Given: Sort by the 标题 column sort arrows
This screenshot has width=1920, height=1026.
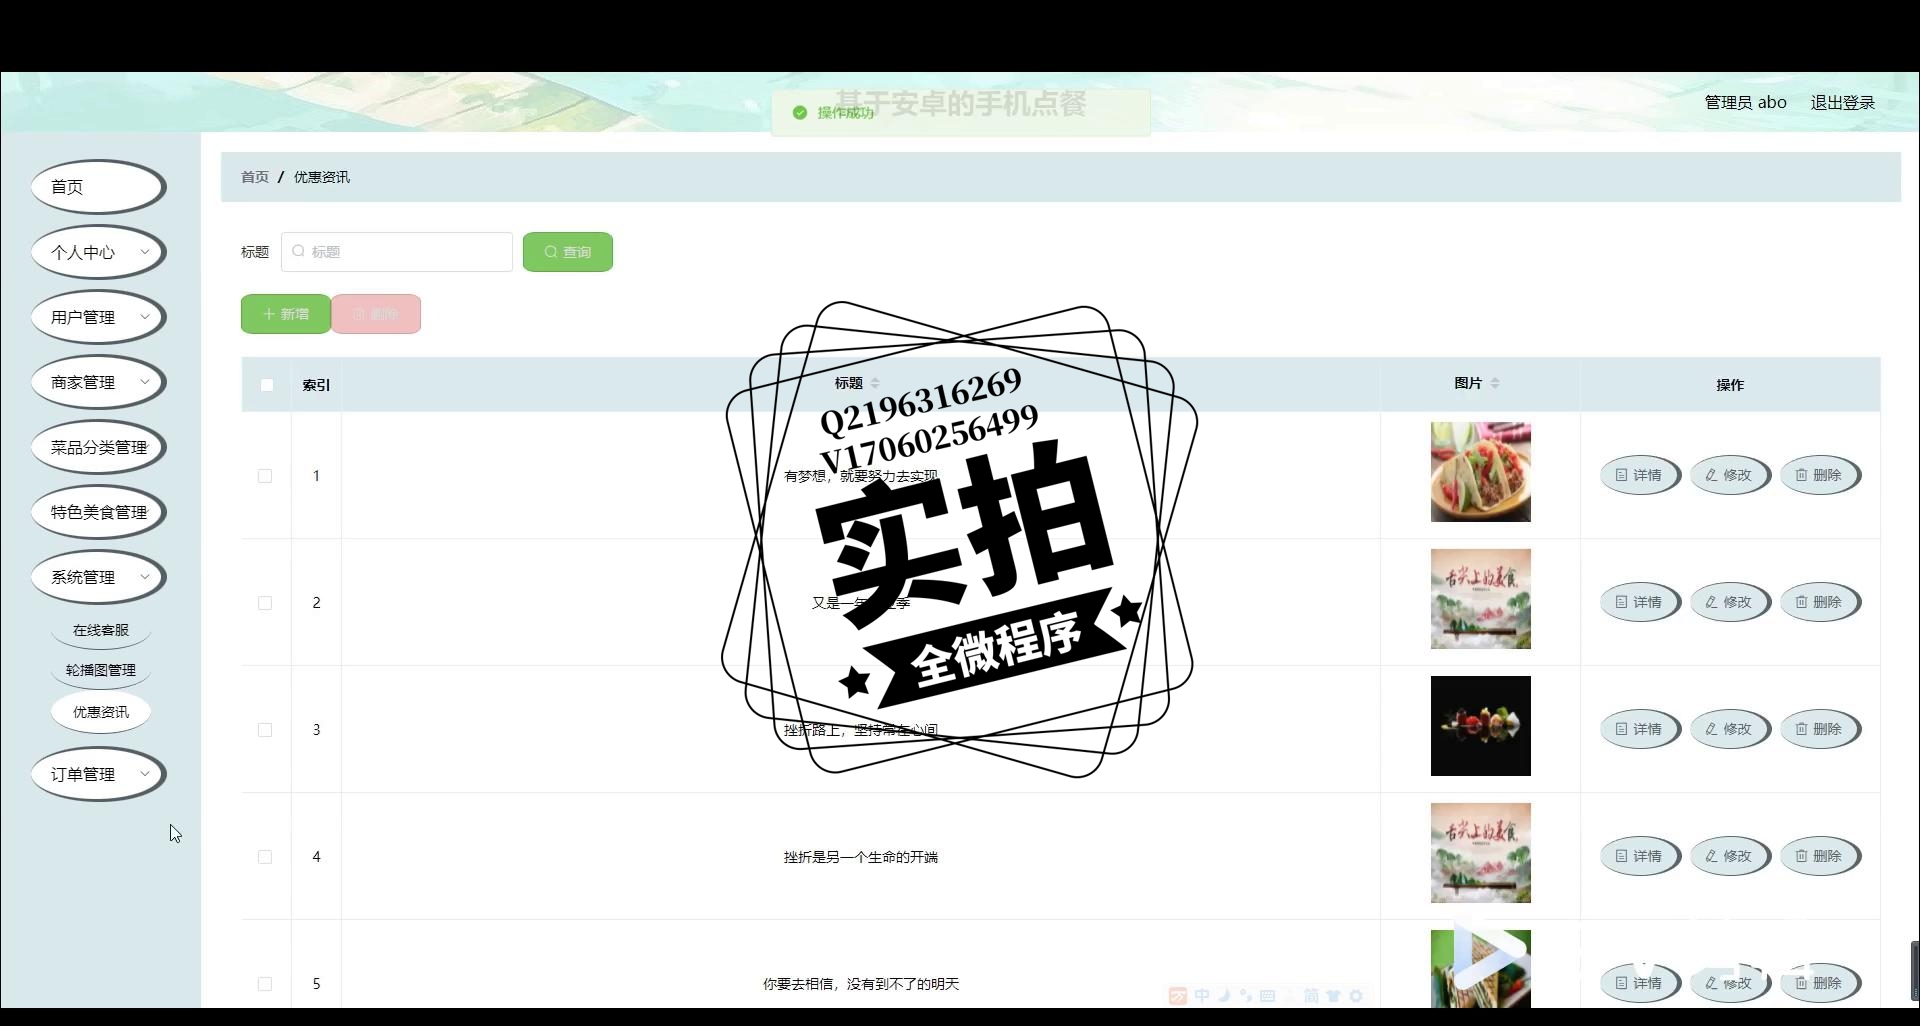Looking at the screenshot, I should coord(875,383).
